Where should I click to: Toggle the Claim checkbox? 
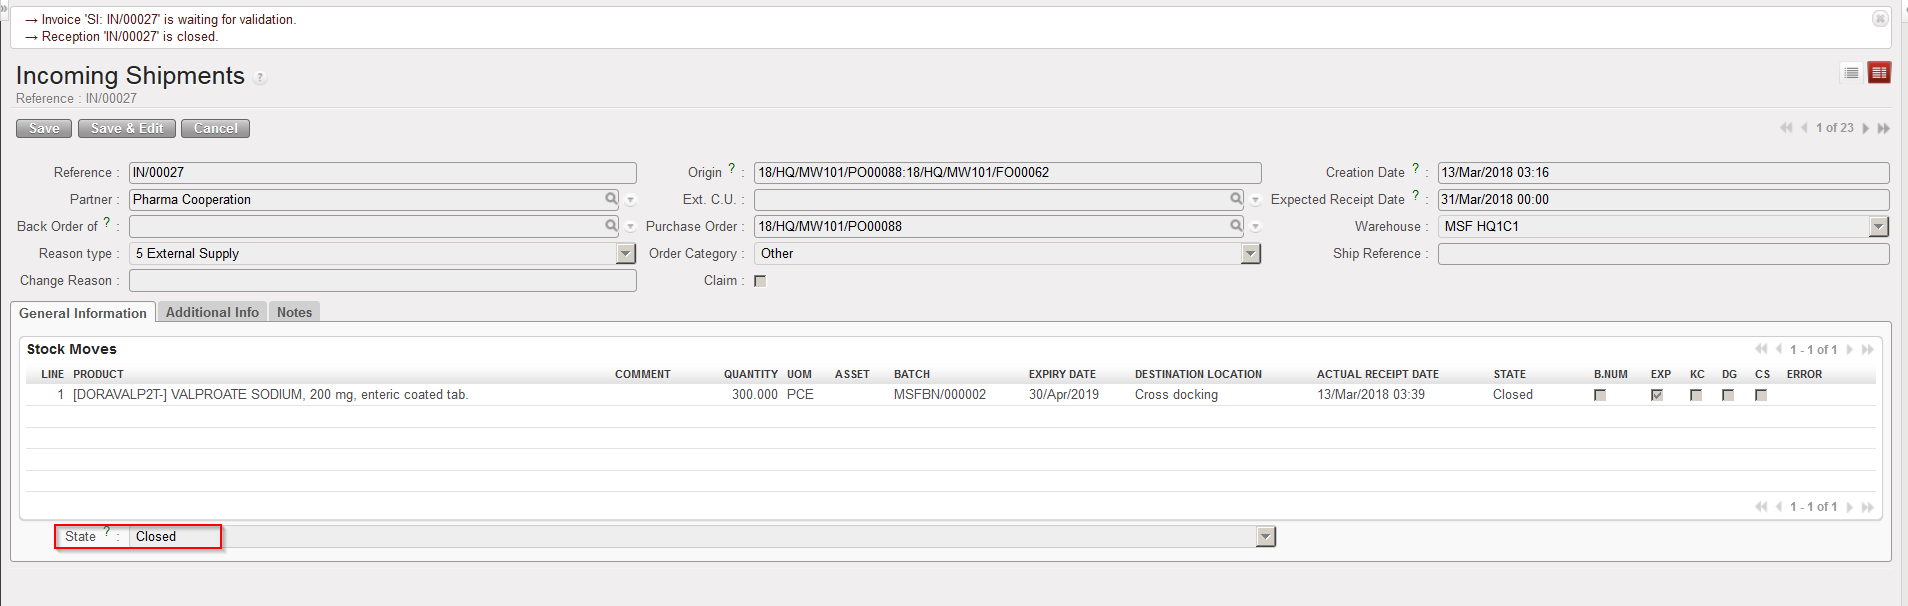click(x=760, y=281)
